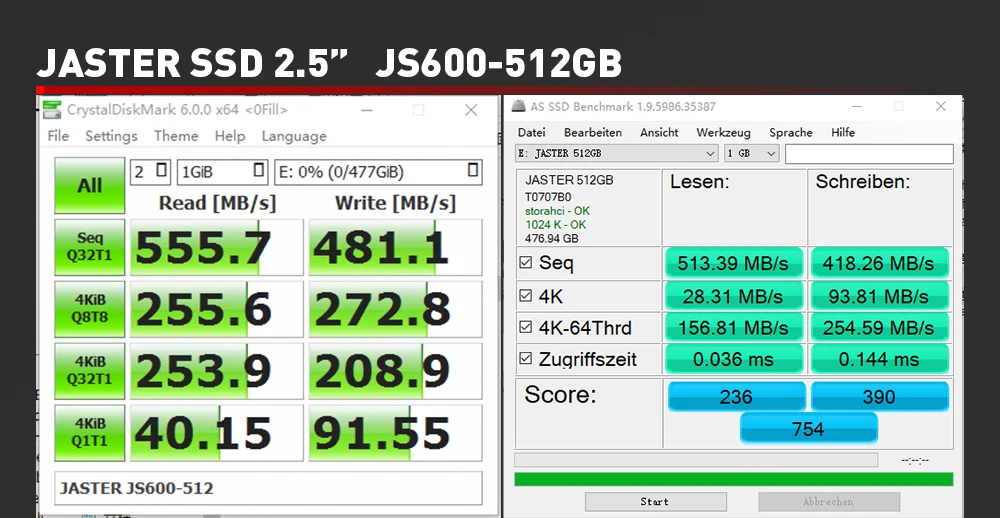
Task: Click Seq write result 481.1
Action: click(x=395, y=248)
